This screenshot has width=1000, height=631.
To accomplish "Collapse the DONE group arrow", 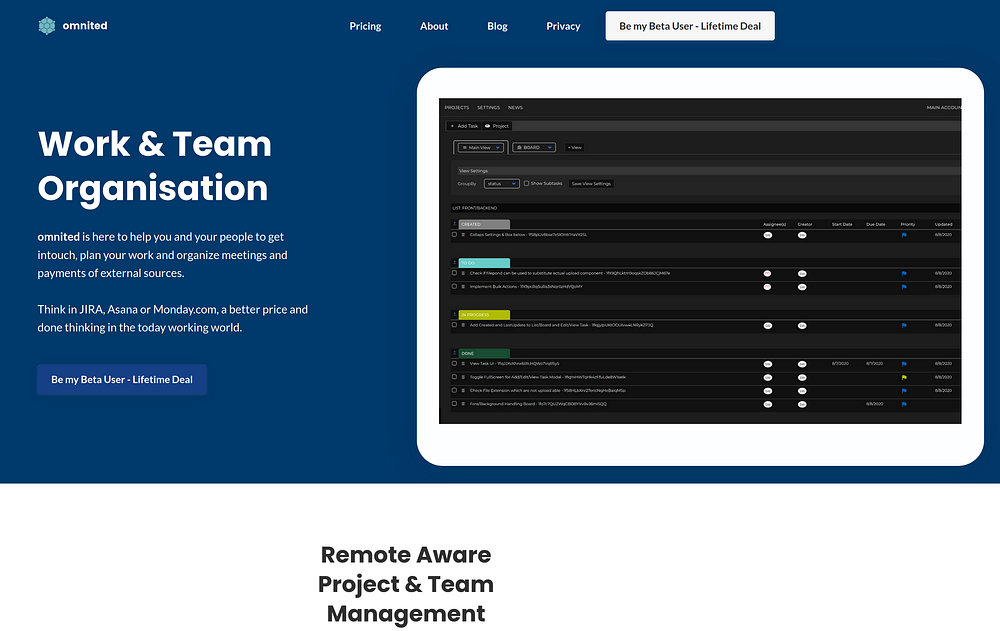I will (x=455, y=353).
